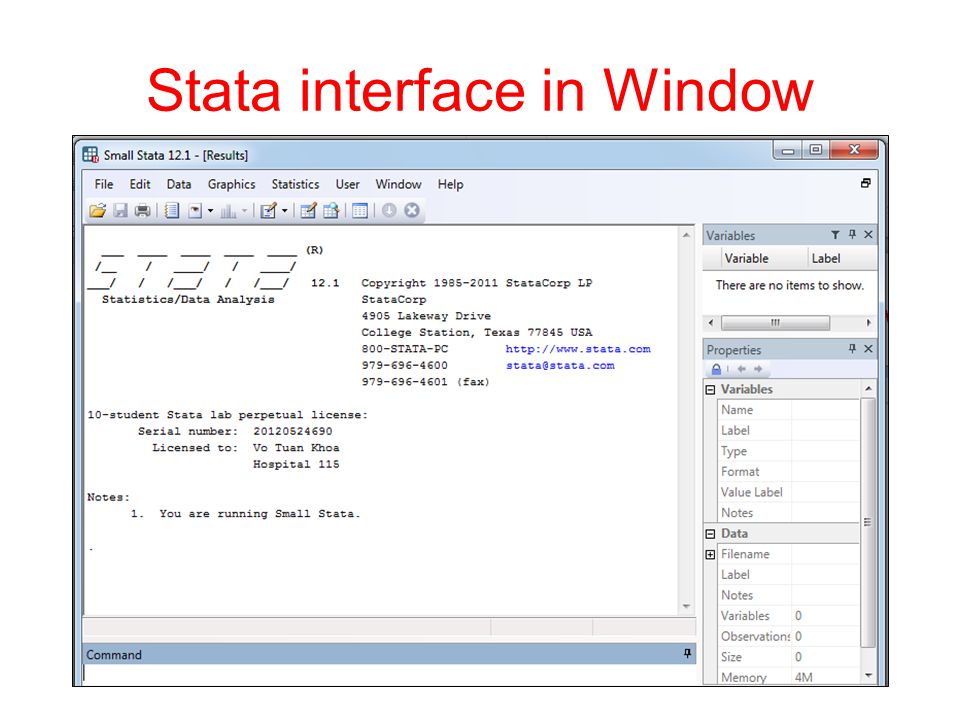The height and width of the screenshot is (720, 960).
Task: Select the Format property row
Action: pyautogui.click(x=789, y=471)
